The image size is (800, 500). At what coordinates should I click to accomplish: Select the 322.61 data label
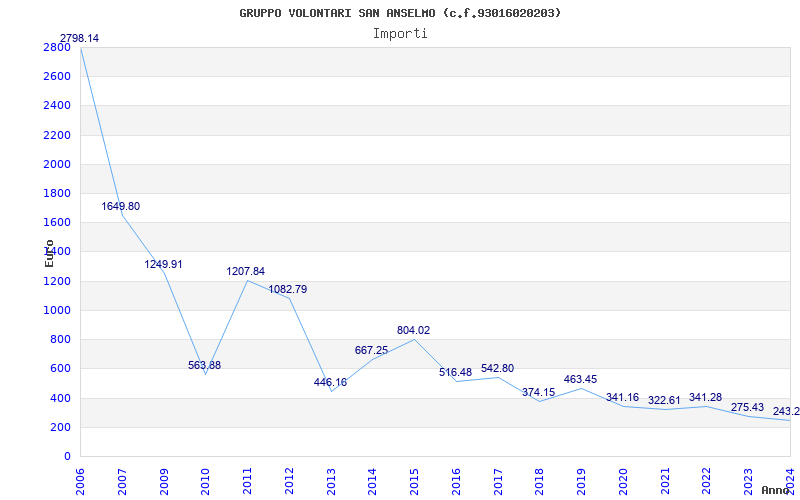[x=664, y=401]
